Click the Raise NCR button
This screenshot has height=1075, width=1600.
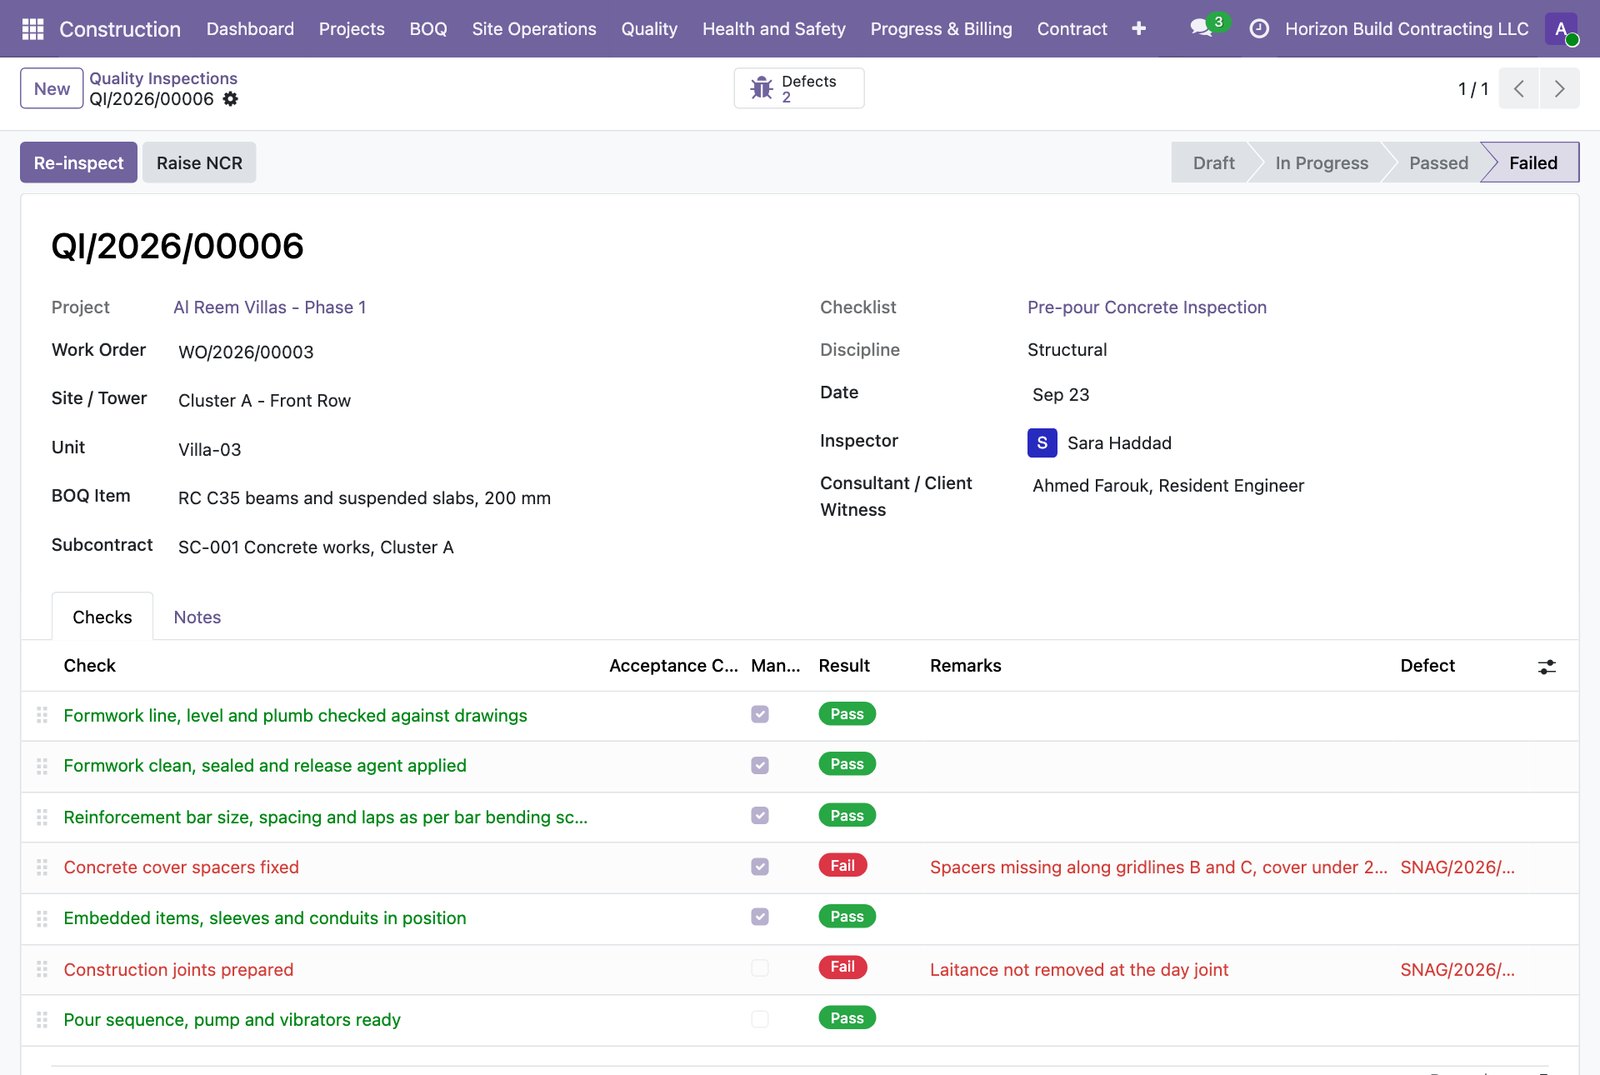pyautogui.click(x=199, y=163)
